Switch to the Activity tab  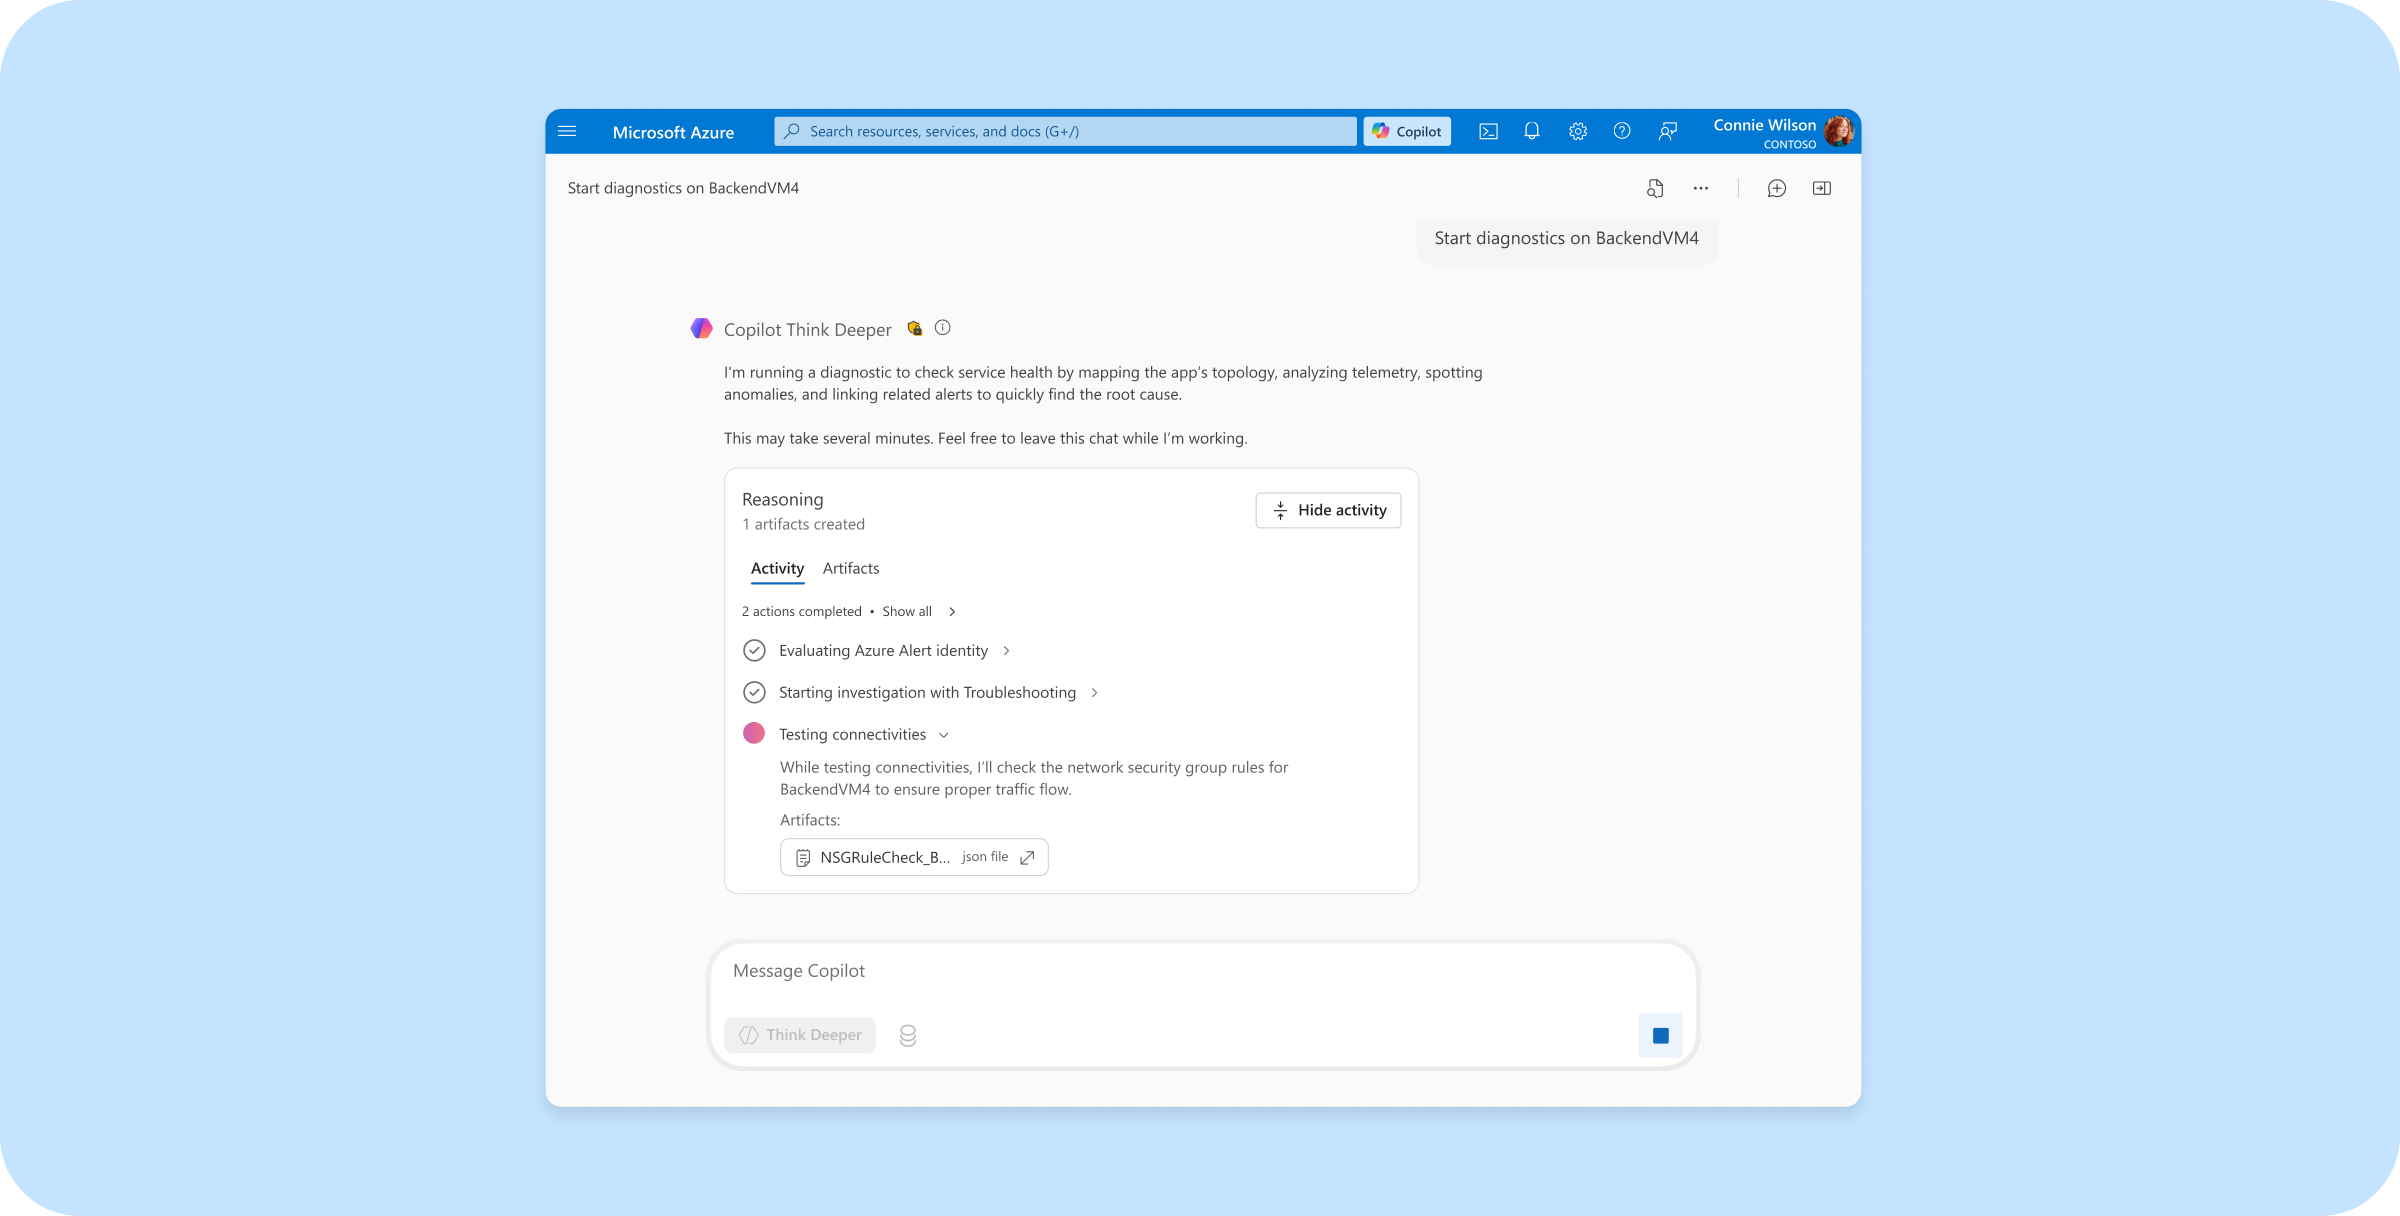click(777, 568)
